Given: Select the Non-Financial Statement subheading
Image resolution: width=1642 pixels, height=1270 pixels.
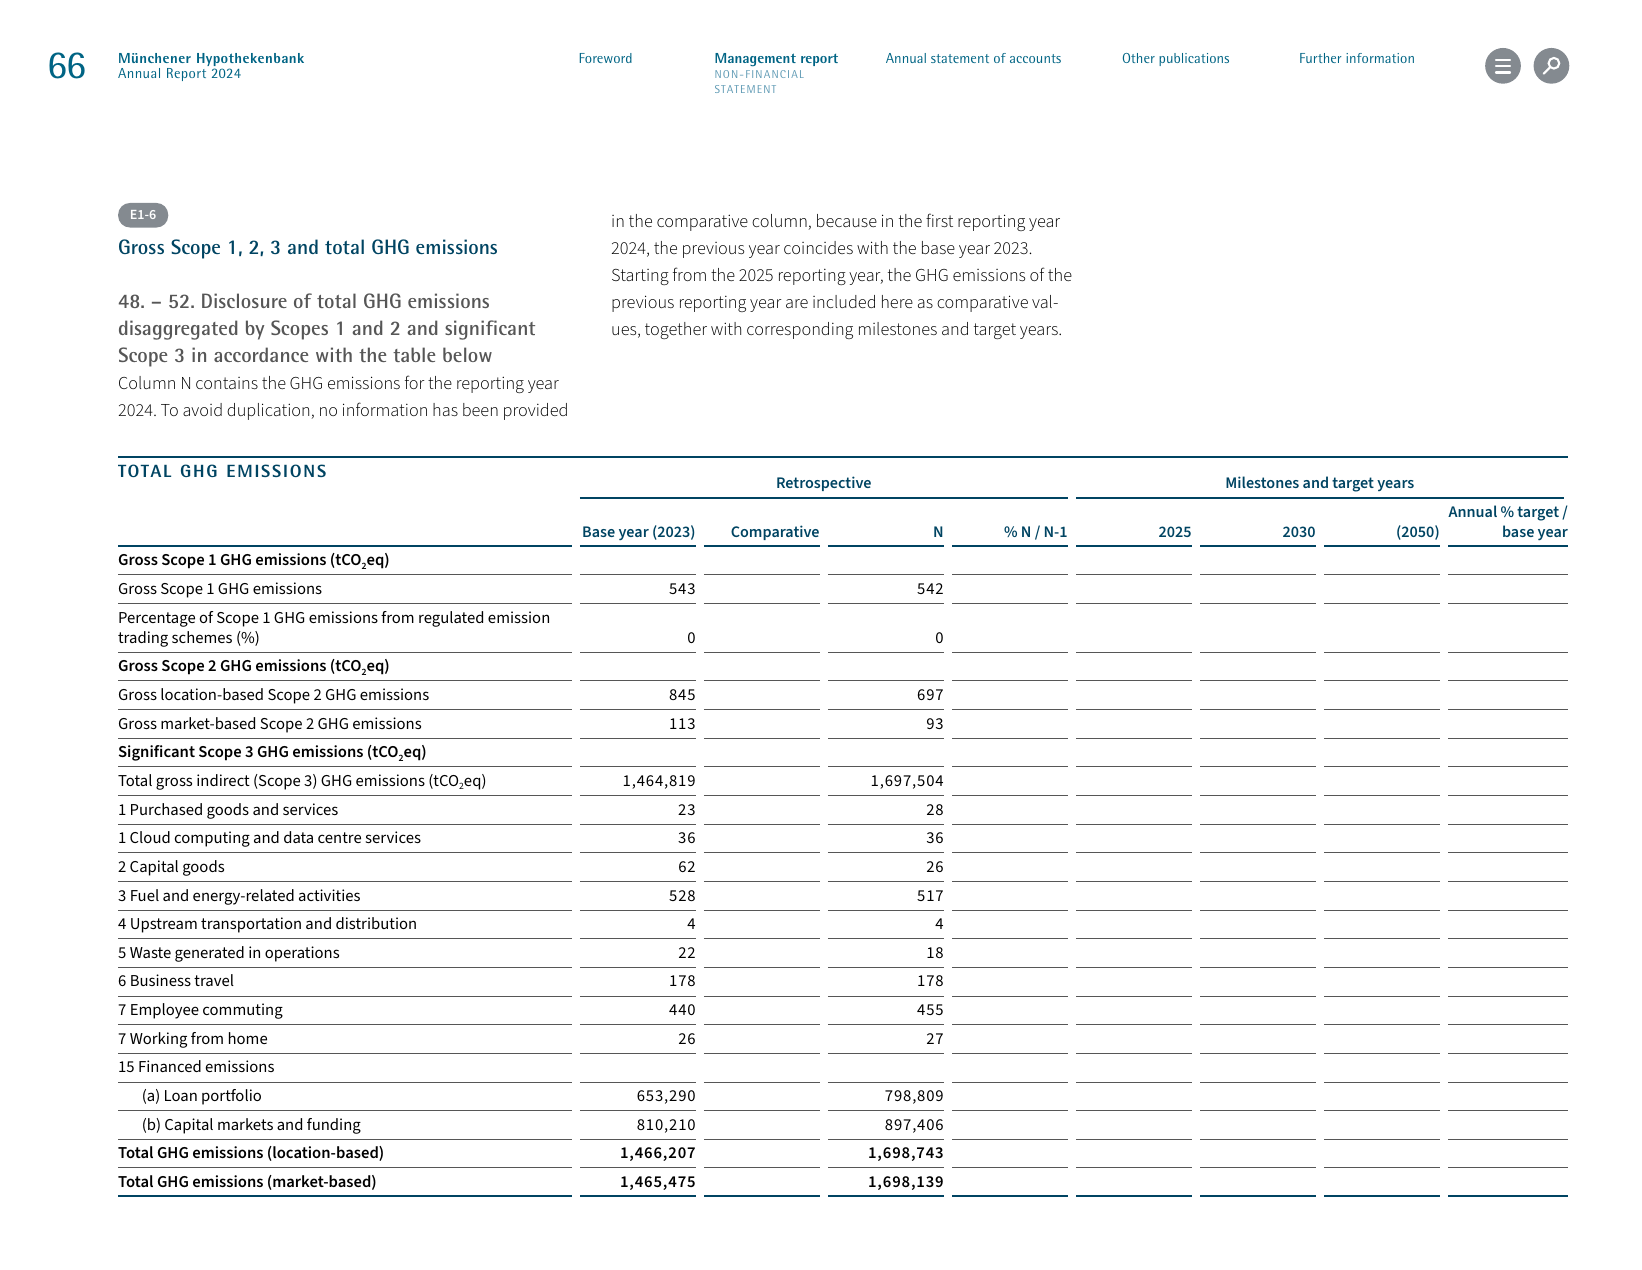Looking at the screenshot, I should [x=759, y=82].
